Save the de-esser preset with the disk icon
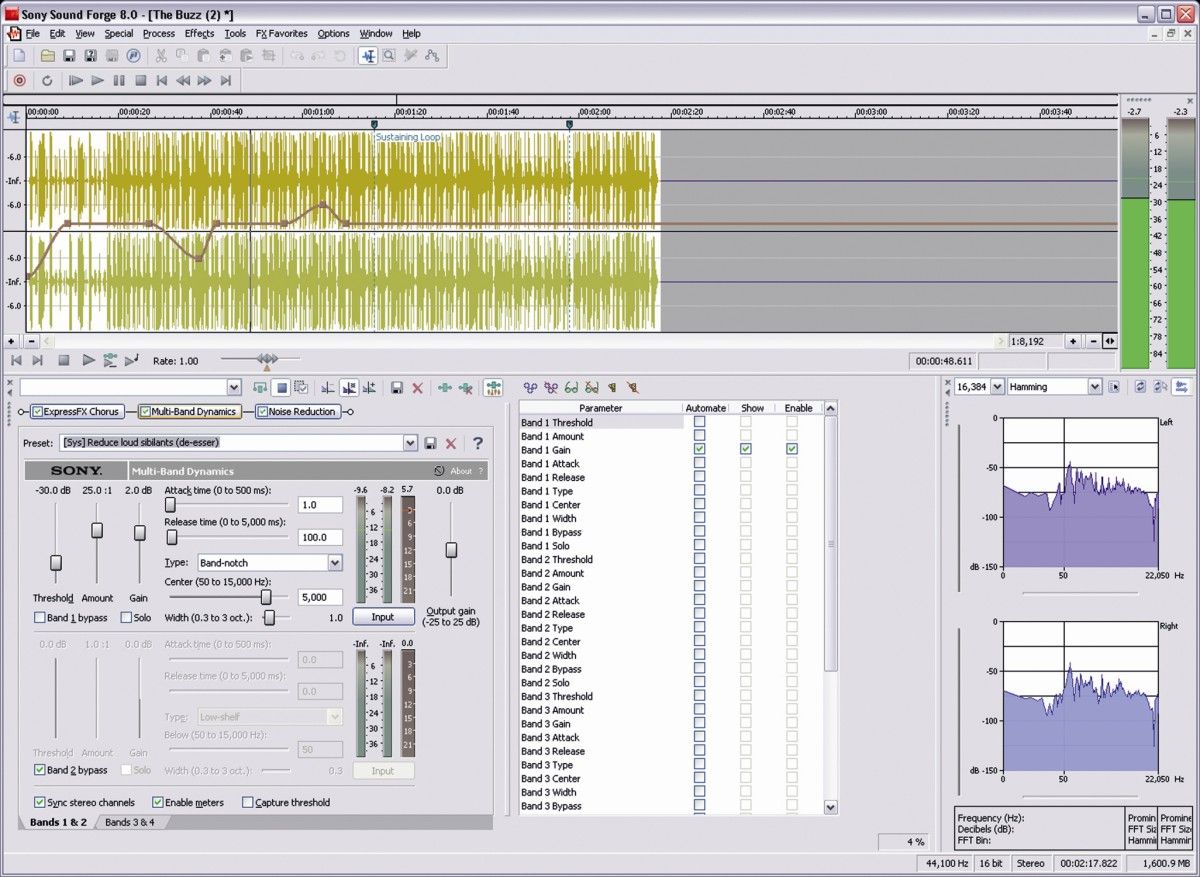 [430, 443]
